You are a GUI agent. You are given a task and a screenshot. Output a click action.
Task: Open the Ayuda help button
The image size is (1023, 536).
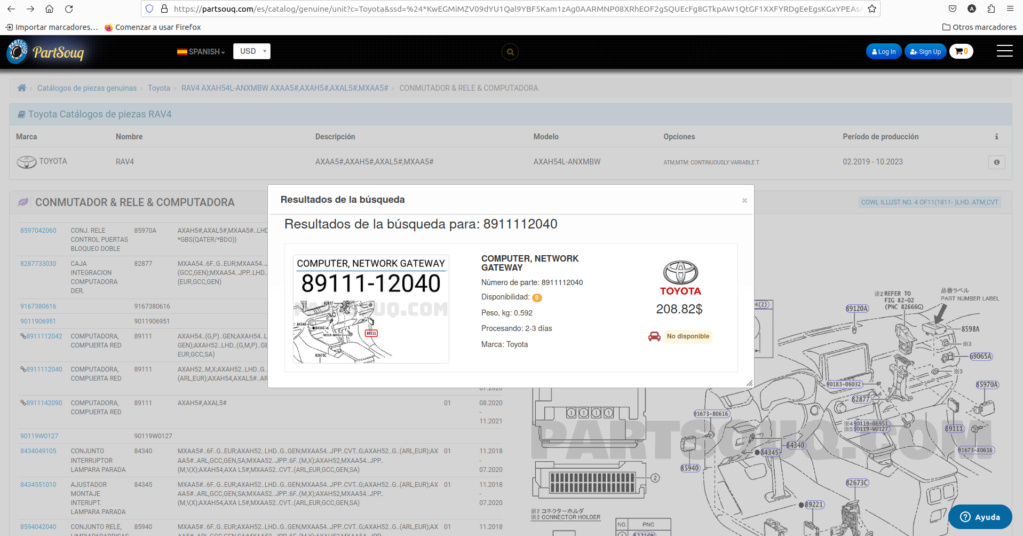click(980, 516)
